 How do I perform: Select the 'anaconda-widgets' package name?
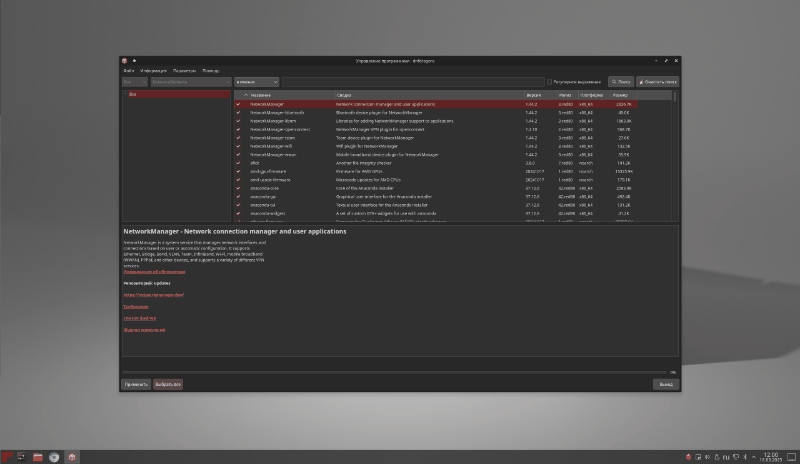point(267,213)
